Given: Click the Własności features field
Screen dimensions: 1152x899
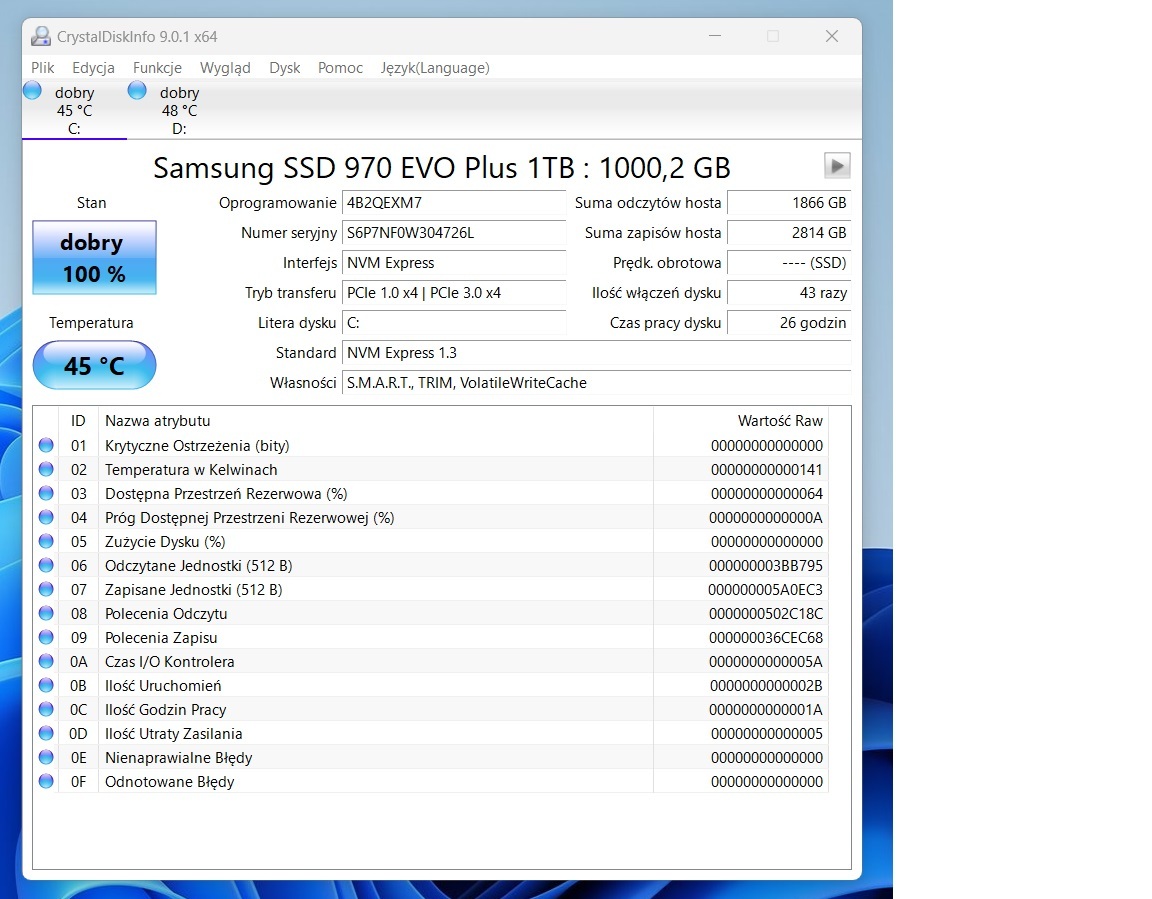Looking at the screenshot, I should tap(597, 383).
